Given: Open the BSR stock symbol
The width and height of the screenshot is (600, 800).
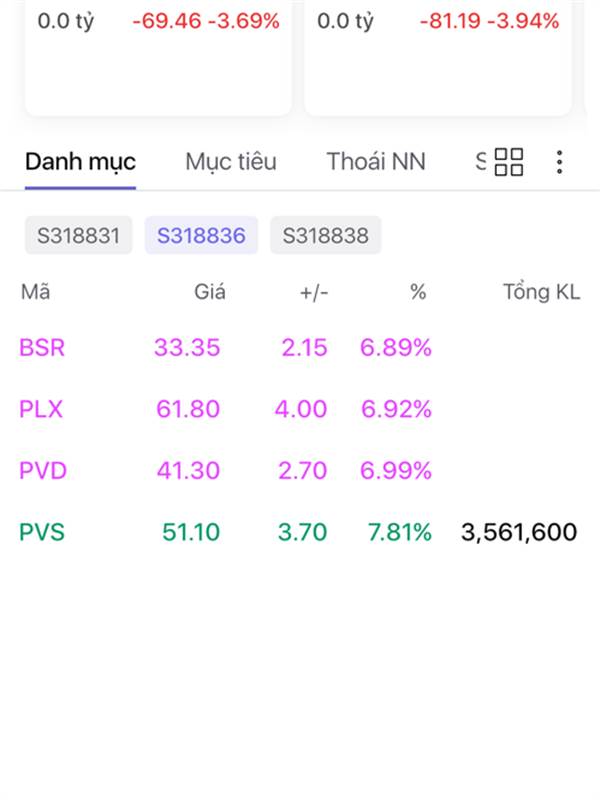Looking at the screenshot, I should tap(42, 348).
